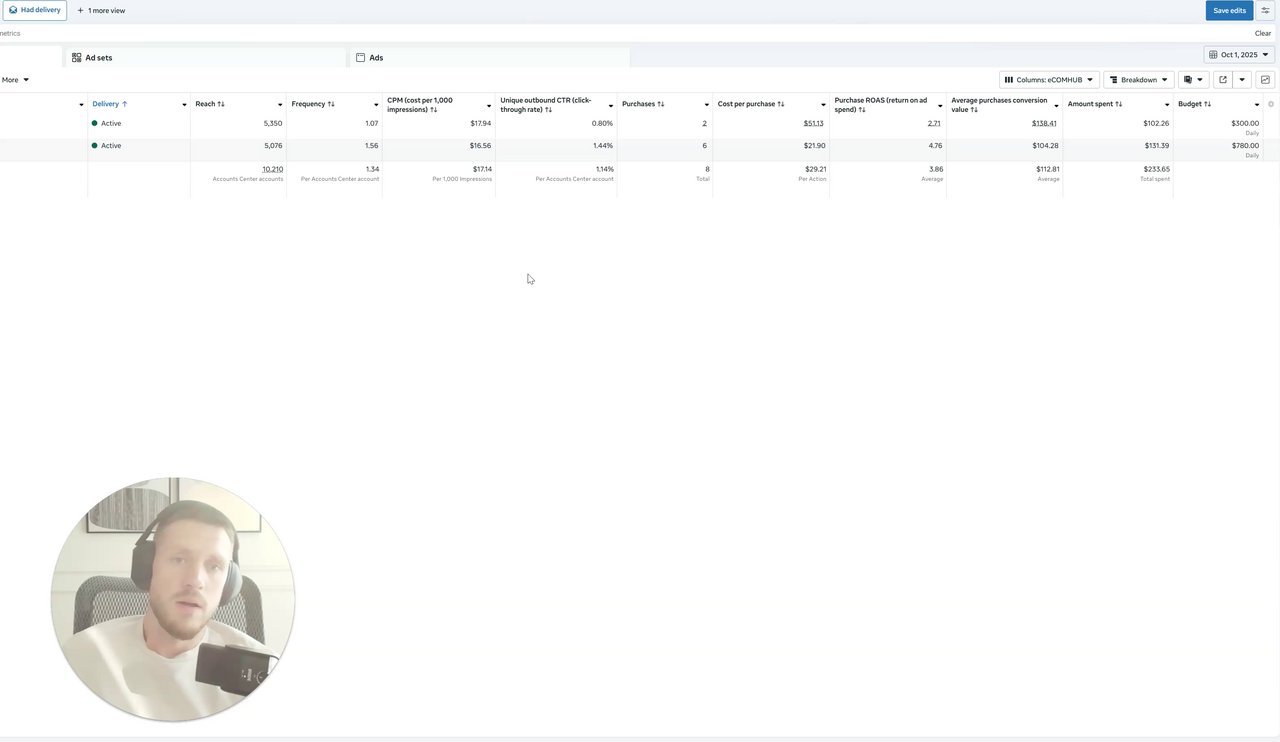Viewport: 1280px width, 742px height.
Task: Open the Purchases column options arrow
Action: pos(706,105)
